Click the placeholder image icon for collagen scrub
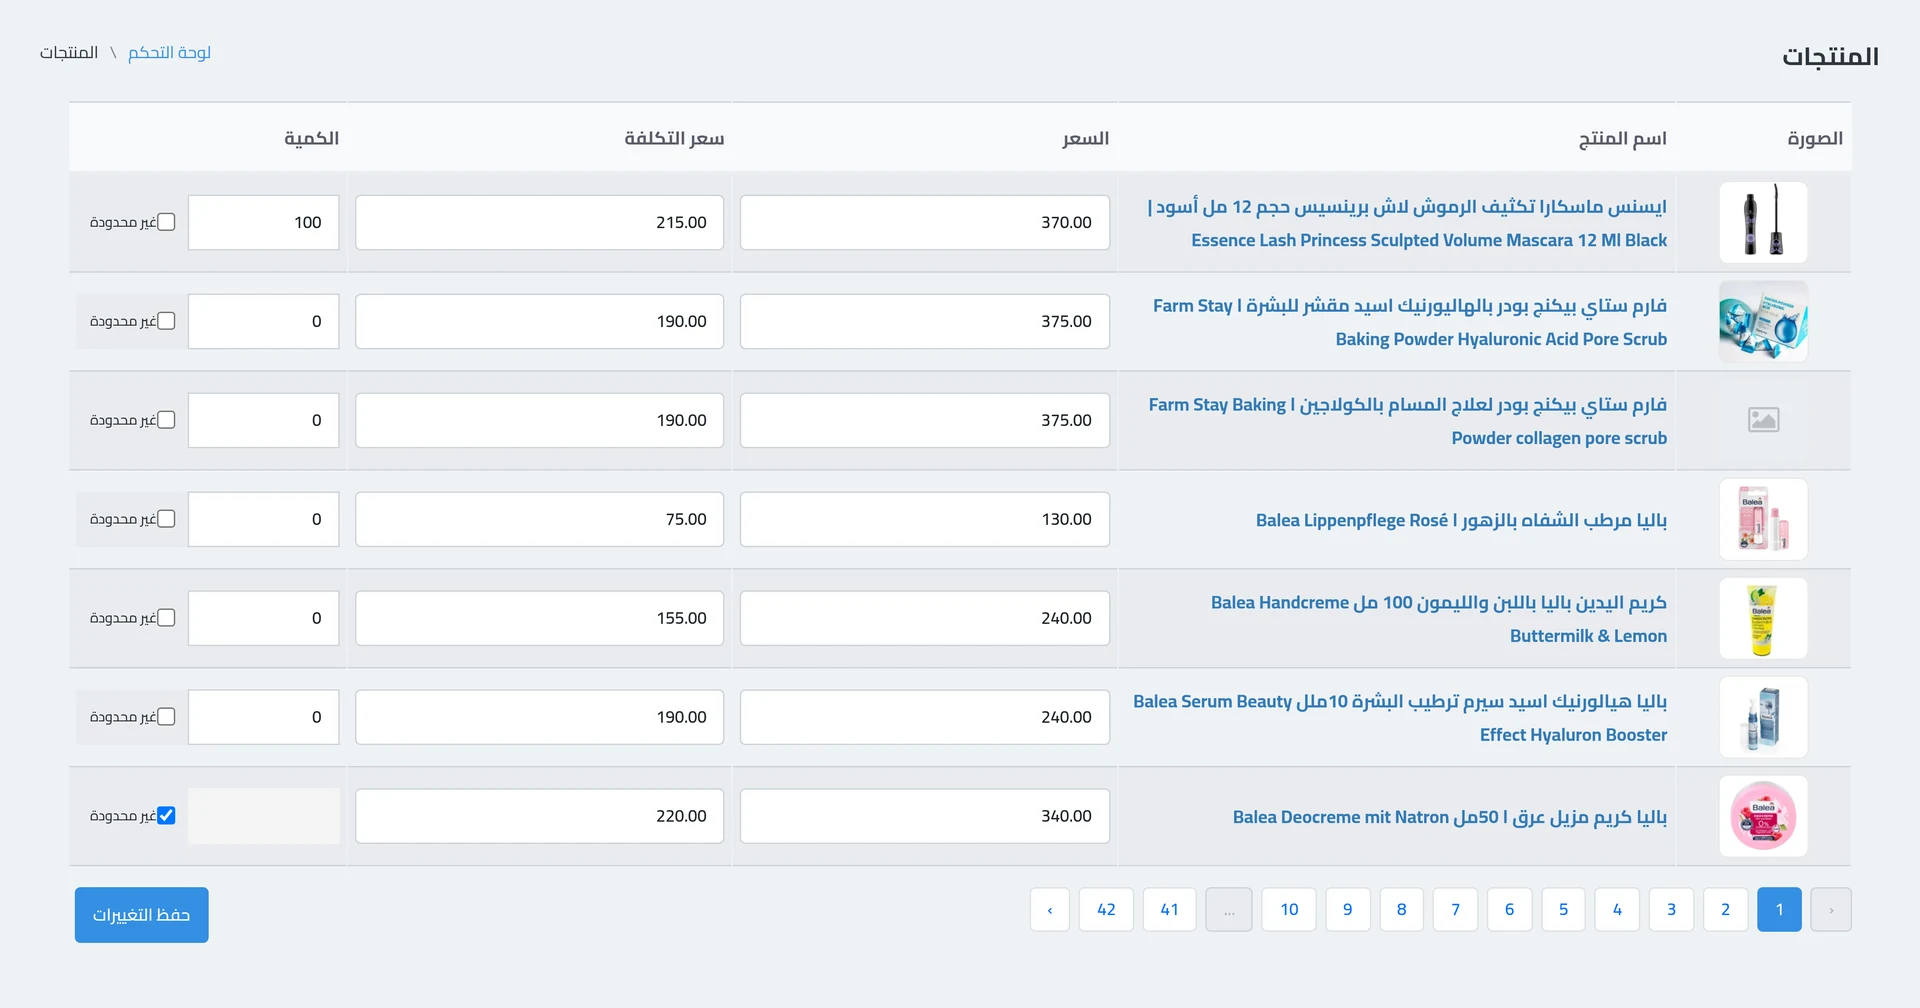The height and width of the screenshot is (1008, 1920). [x=1763, y=420]
